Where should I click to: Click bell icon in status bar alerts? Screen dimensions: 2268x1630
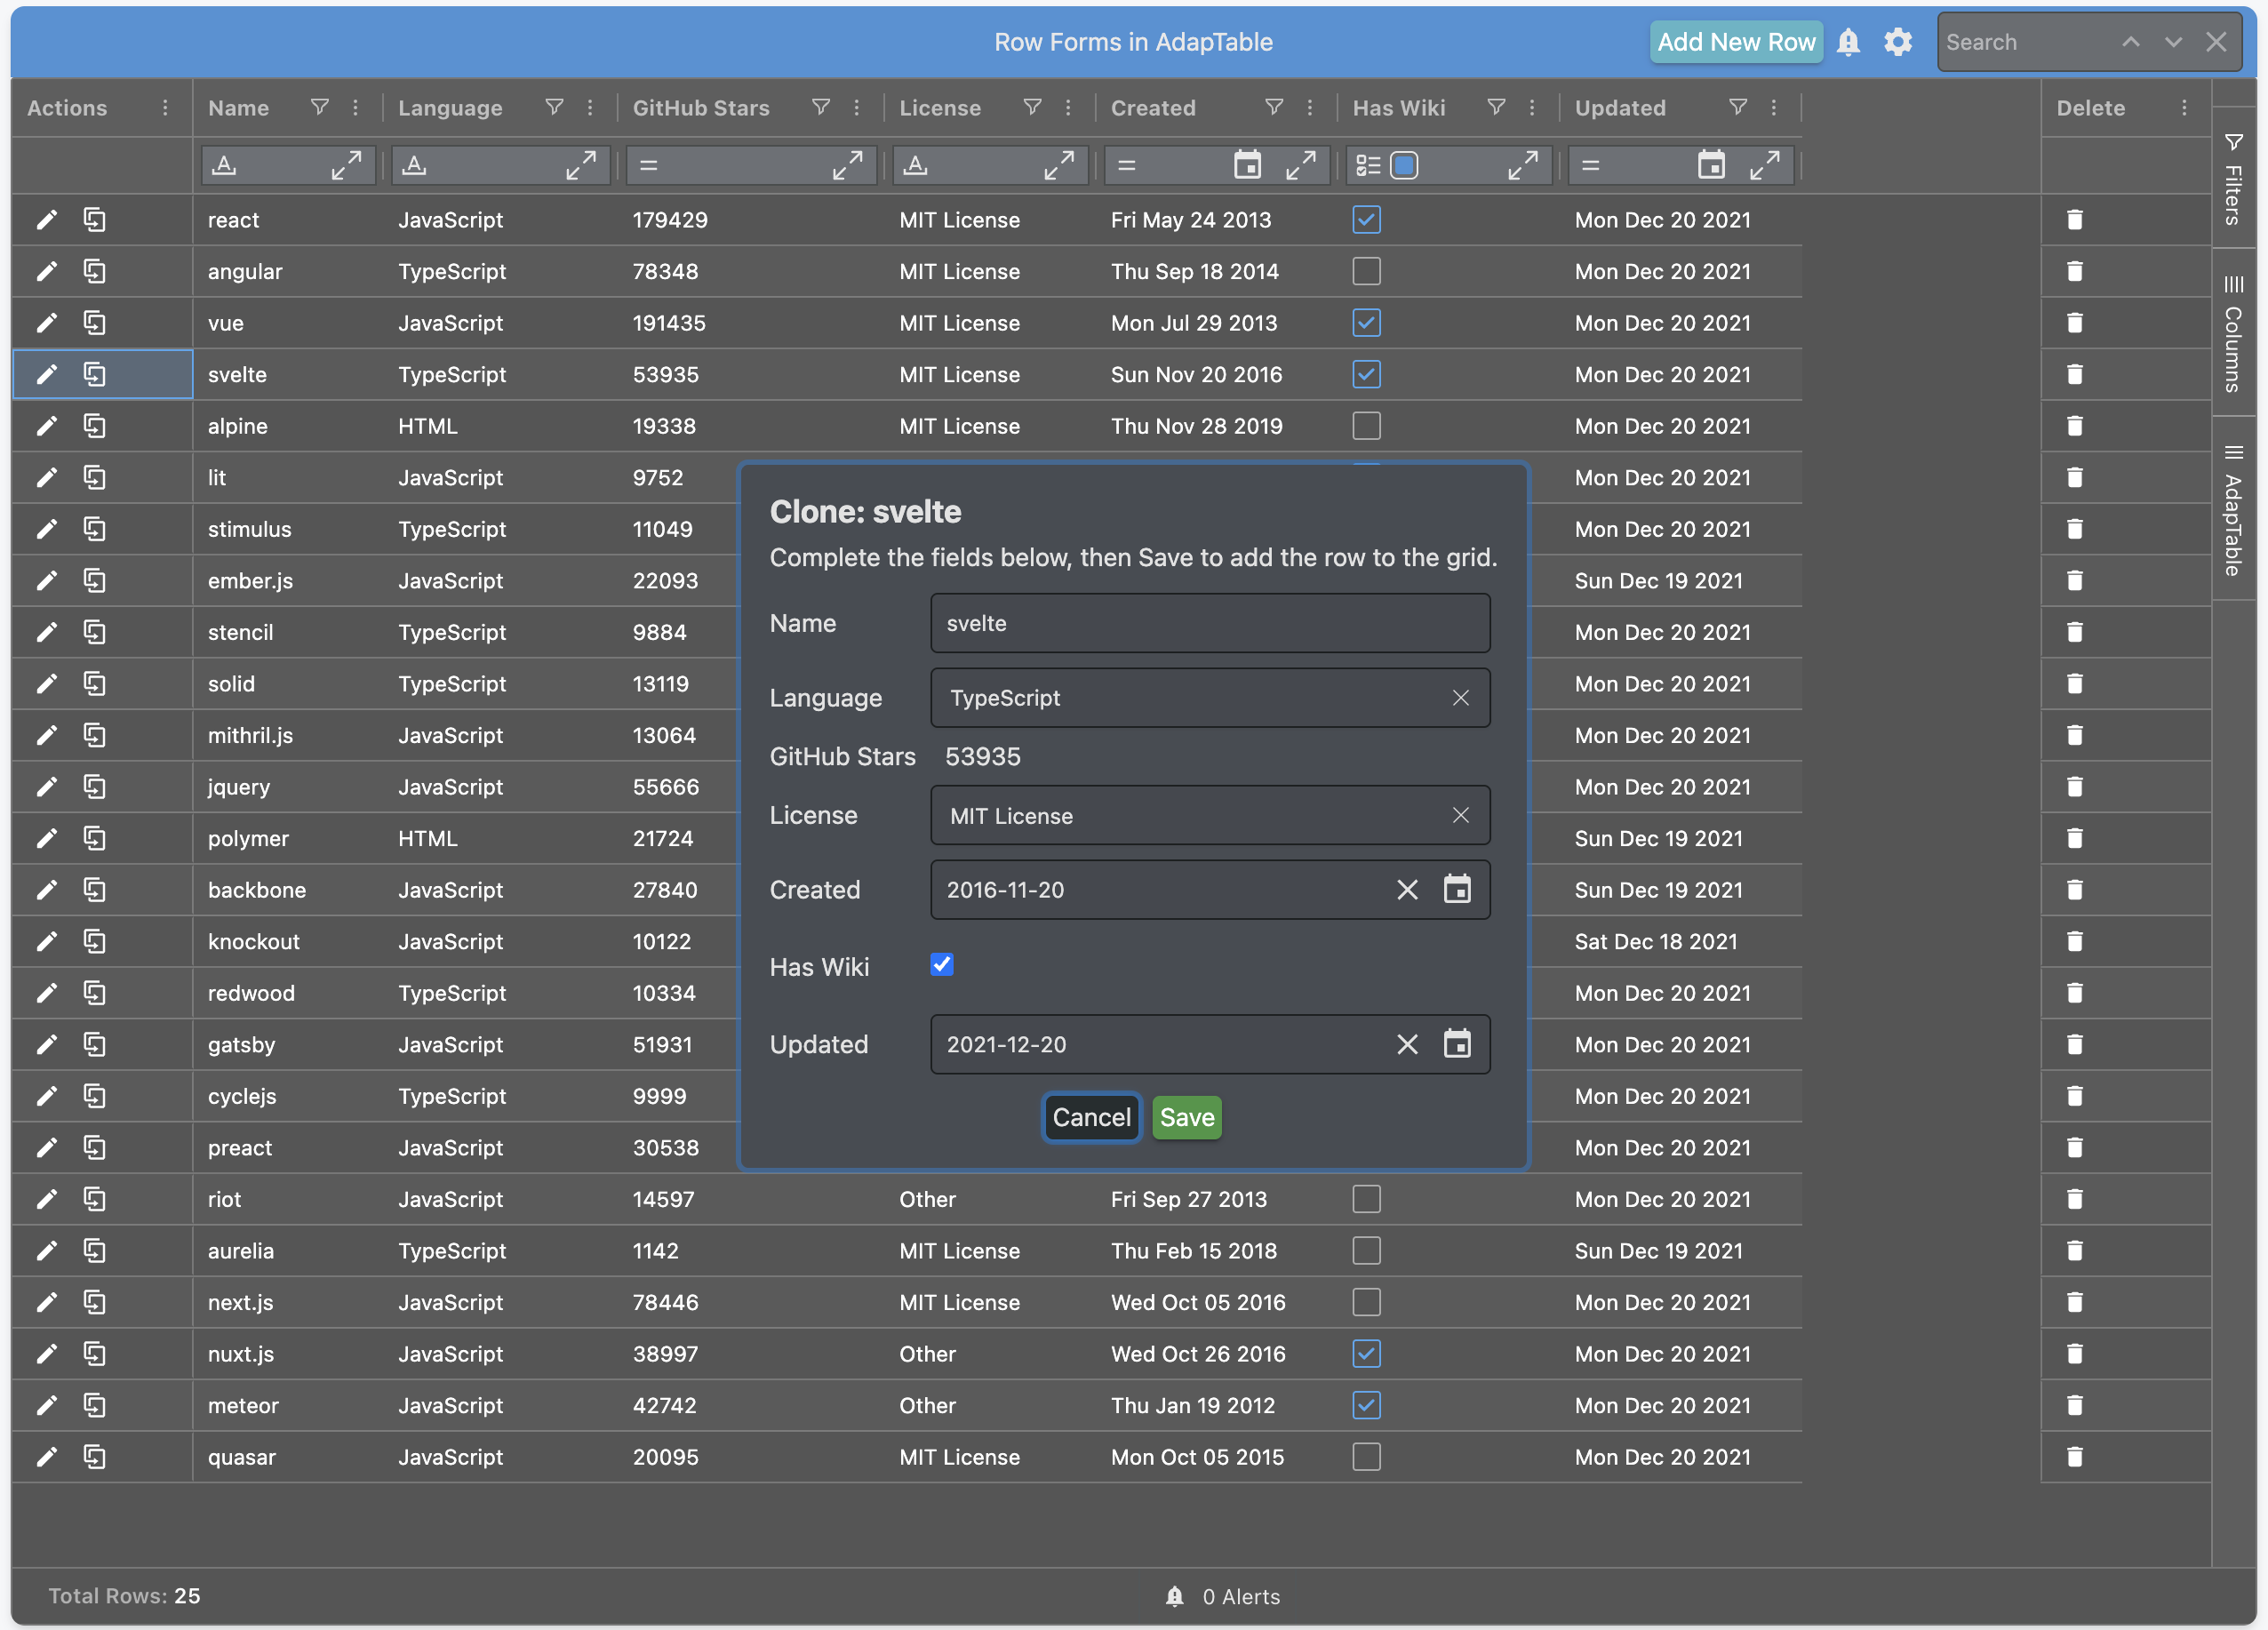point(1175,1596)
